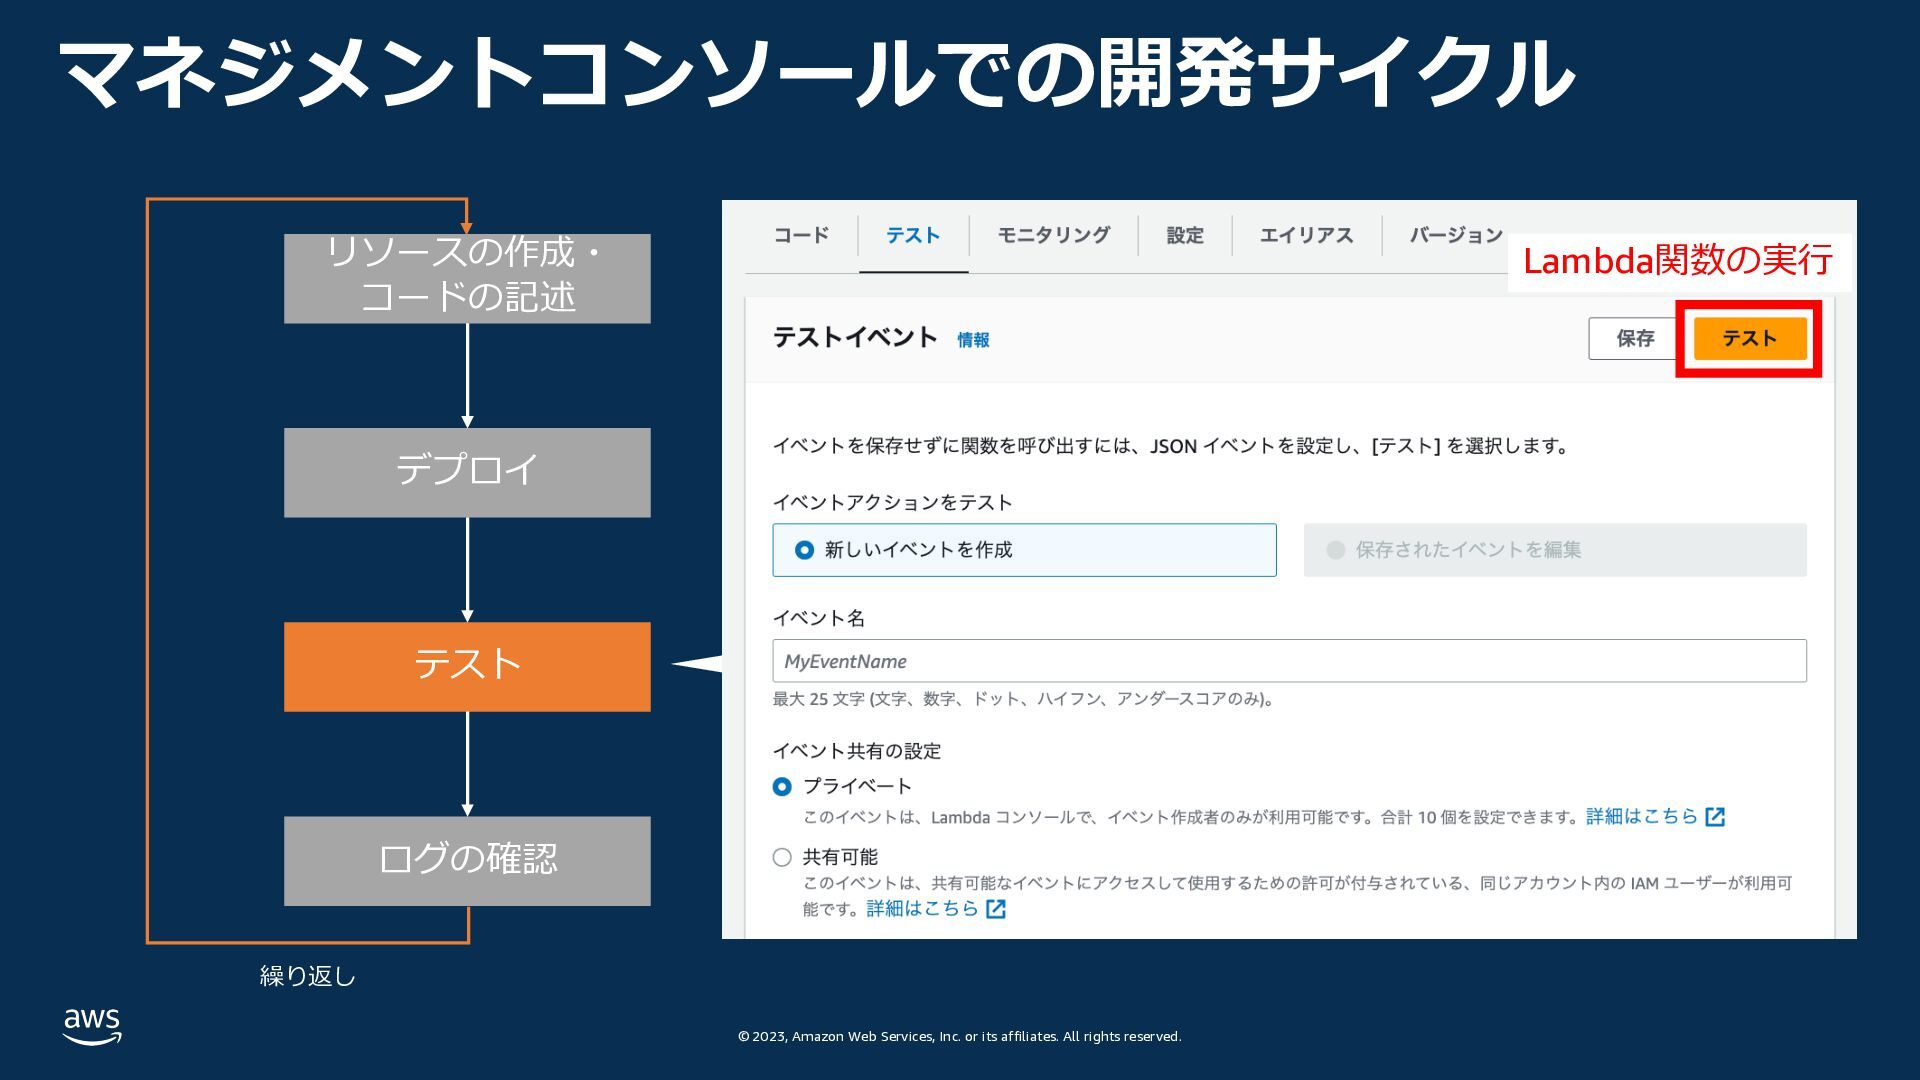Screen dimensions: 1920x1080
Task: Choose 共有可能 sharing radio button
Action: [782, 857]
